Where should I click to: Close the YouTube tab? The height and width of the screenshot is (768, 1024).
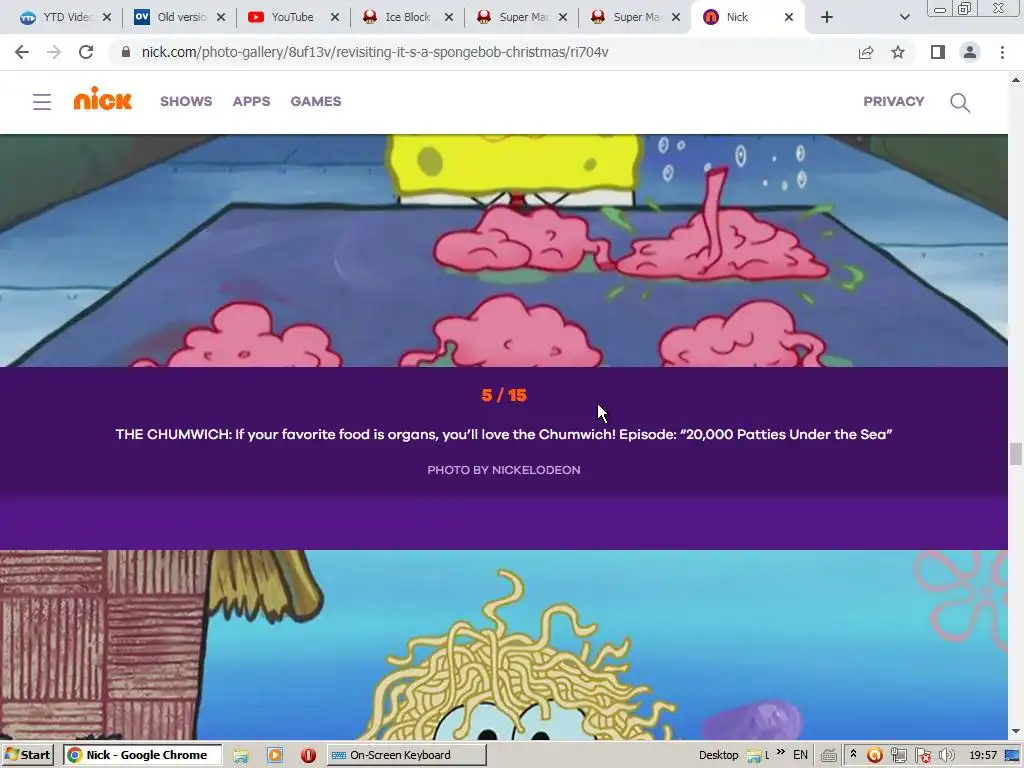point(335,17)
